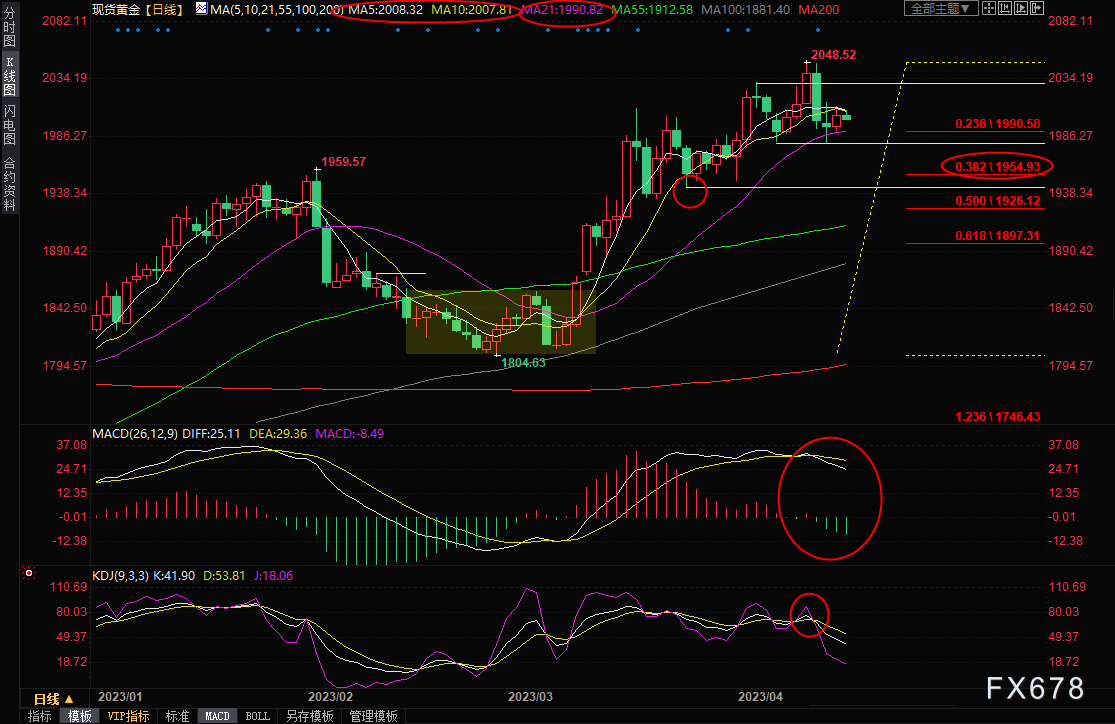Choose the 标准 template
Image resolution: width=1115 pixels, height=724 pixels.
(x=177, y=716)
